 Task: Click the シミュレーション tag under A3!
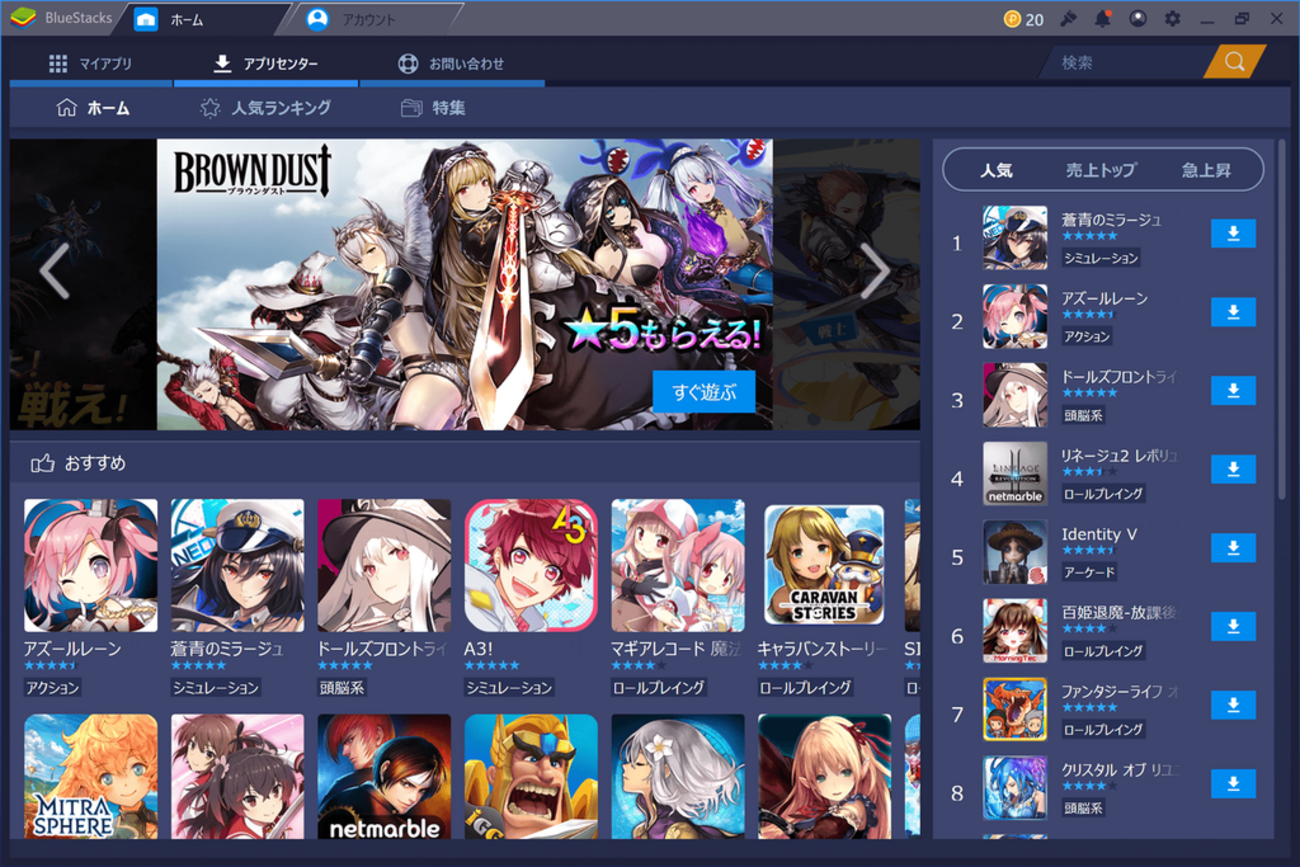pyautogui.click(x=509, y=687)
